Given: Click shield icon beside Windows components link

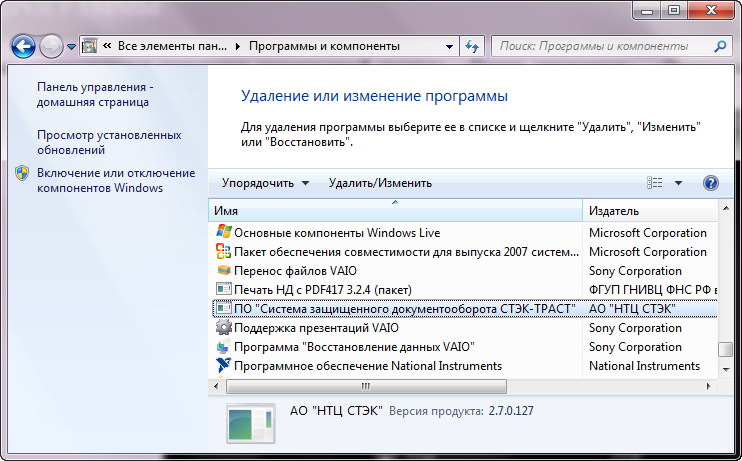Looking at the screenshot, I should coord(22,173).
